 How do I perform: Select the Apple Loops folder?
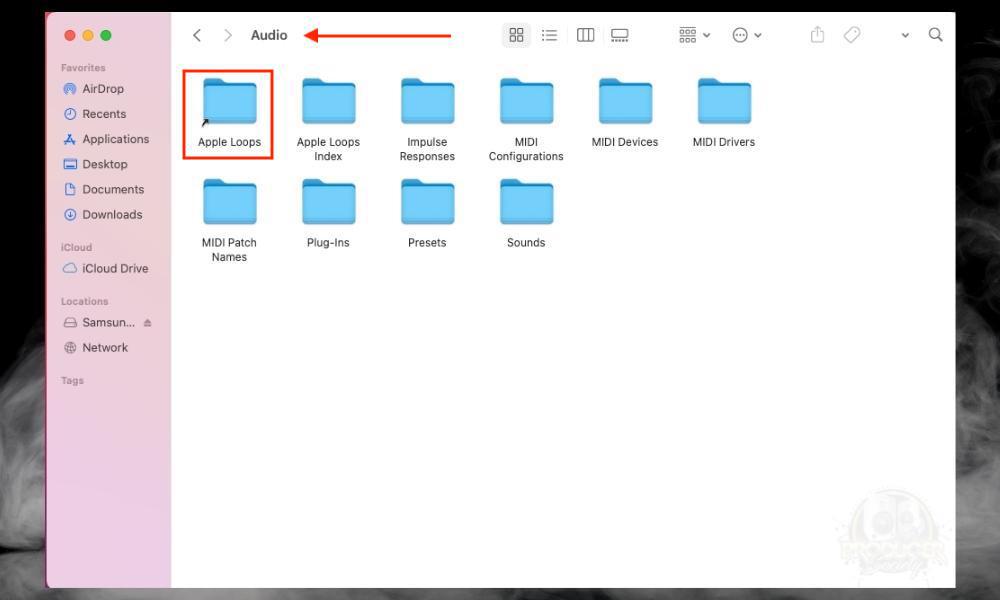tap(228, 100)
